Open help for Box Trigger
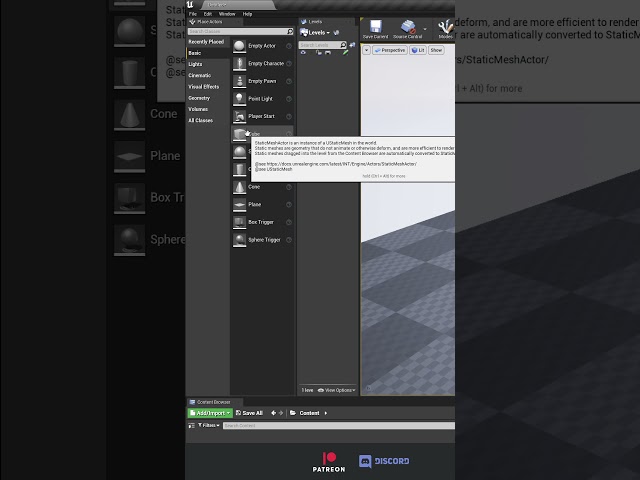 tap(289, 222)
